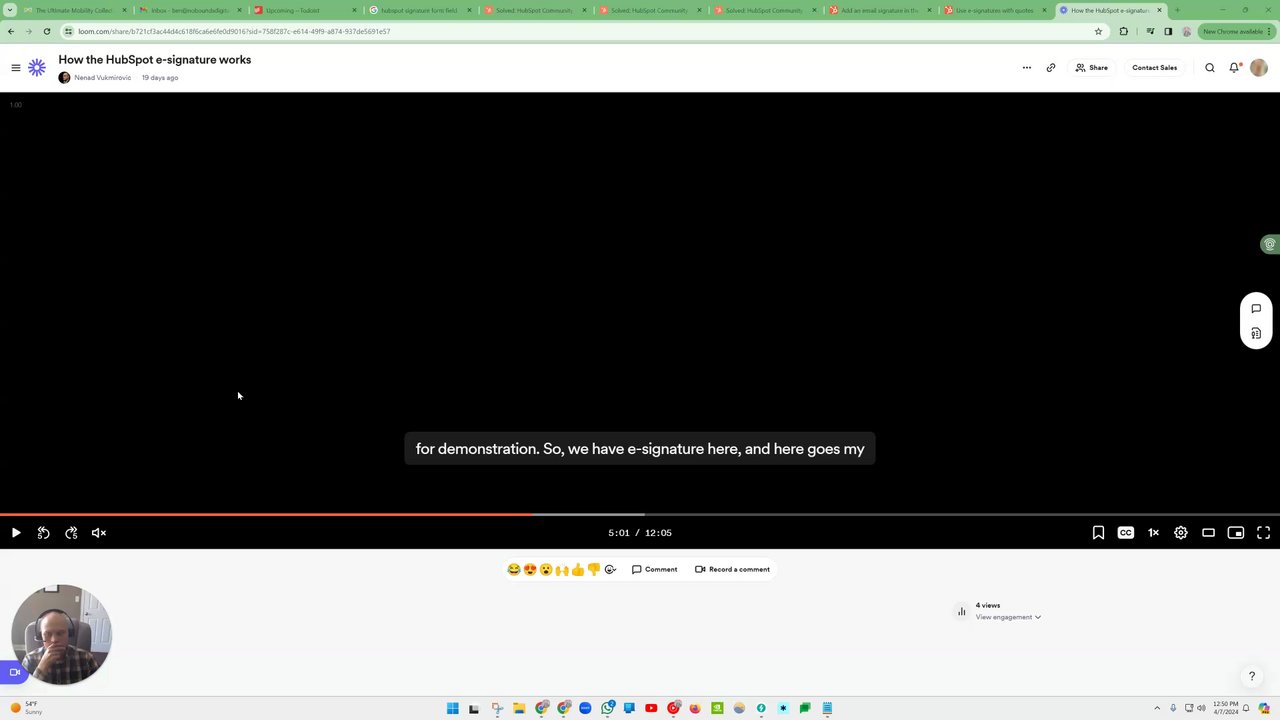Open the Chrome tab search dropdown
Viewport: 1280px width, 720px height.
pyautogui.click(x=10, y=10)
